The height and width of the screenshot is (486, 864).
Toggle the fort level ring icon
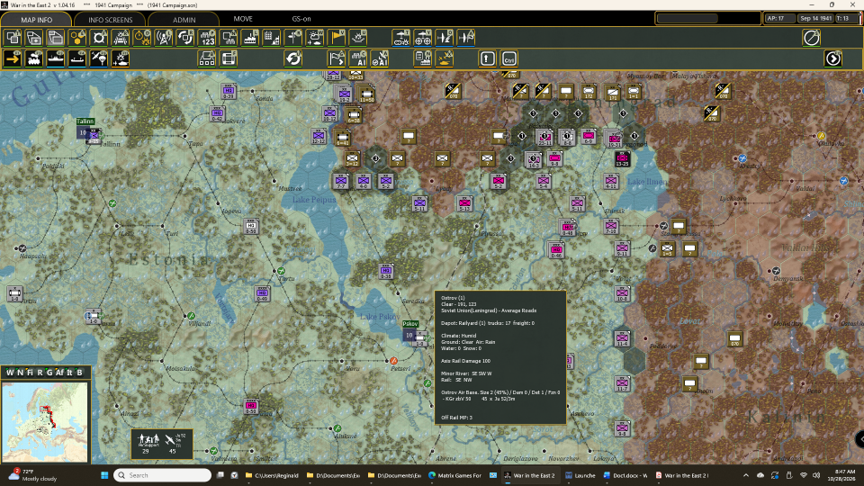(99, 37)
